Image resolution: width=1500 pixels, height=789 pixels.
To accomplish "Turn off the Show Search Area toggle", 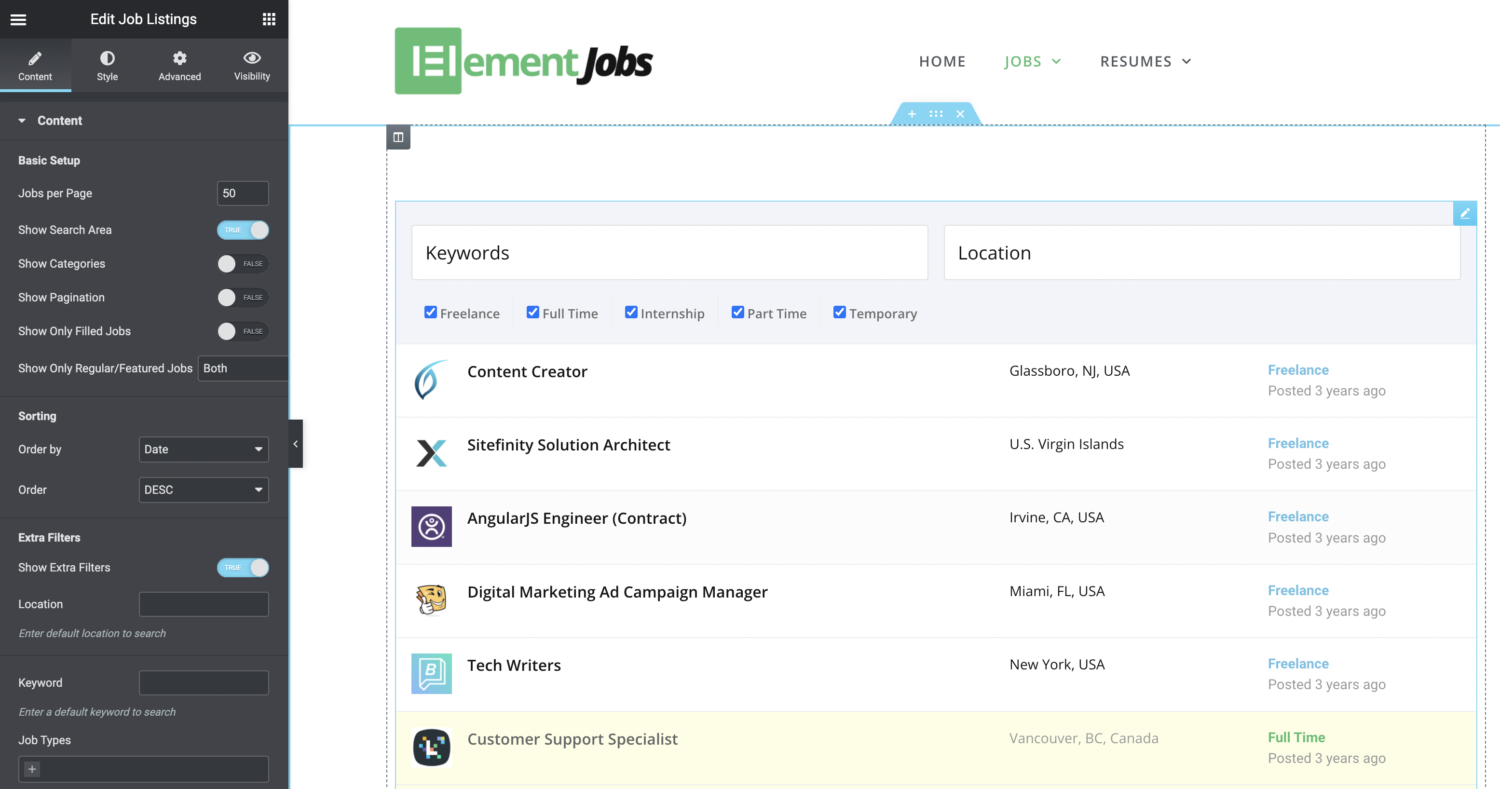I will [242, 230].
